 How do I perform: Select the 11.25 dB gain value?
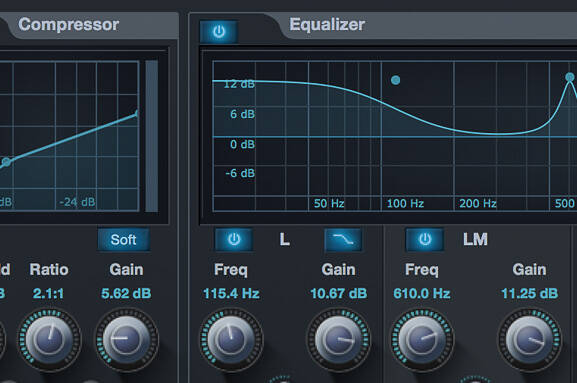(x=530, y=294)
